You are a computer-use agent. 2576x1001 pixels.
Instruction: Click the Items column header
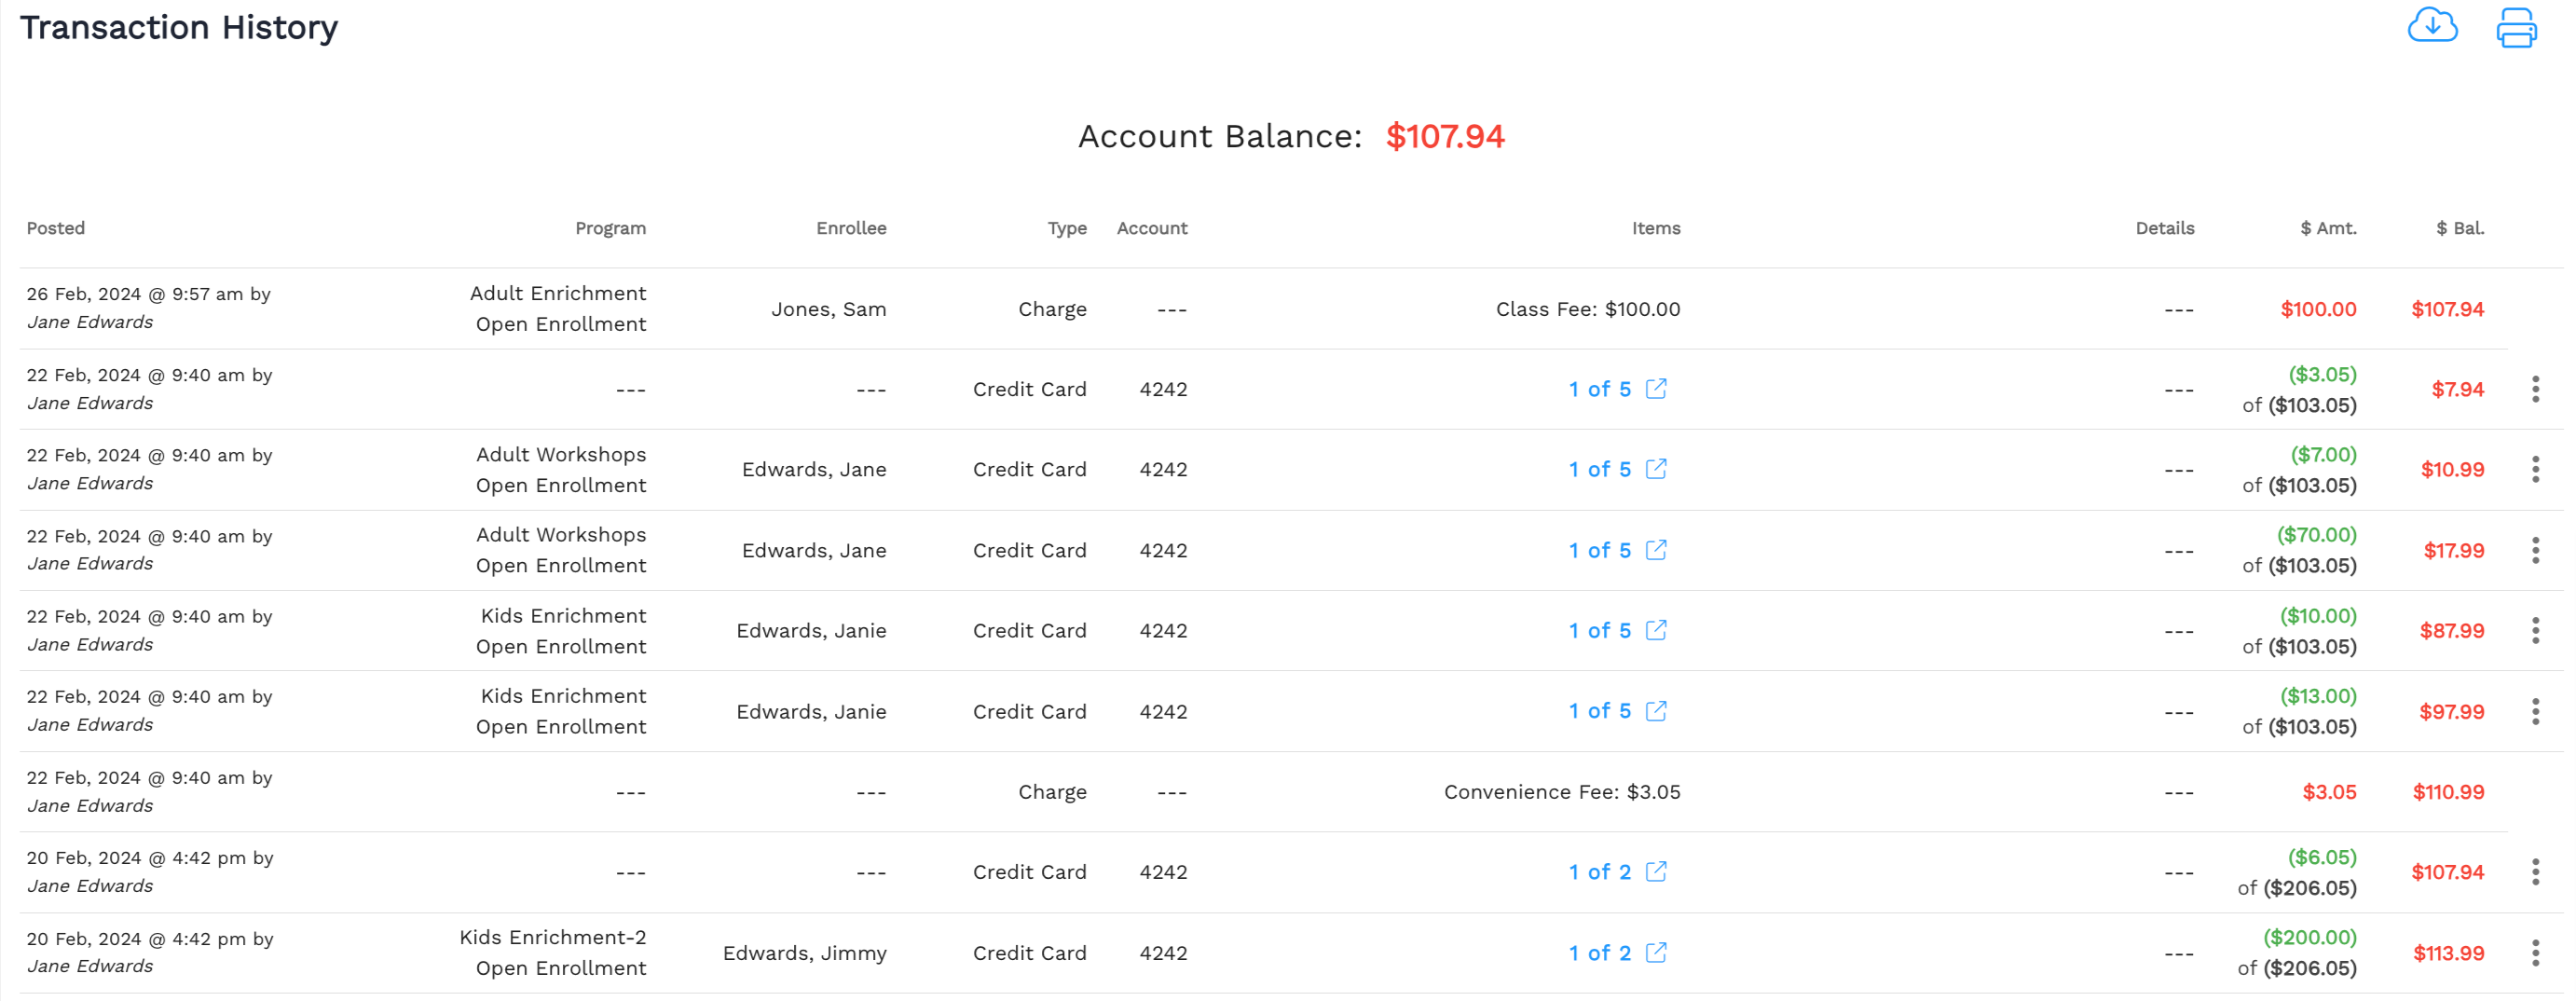[1656, 228]
